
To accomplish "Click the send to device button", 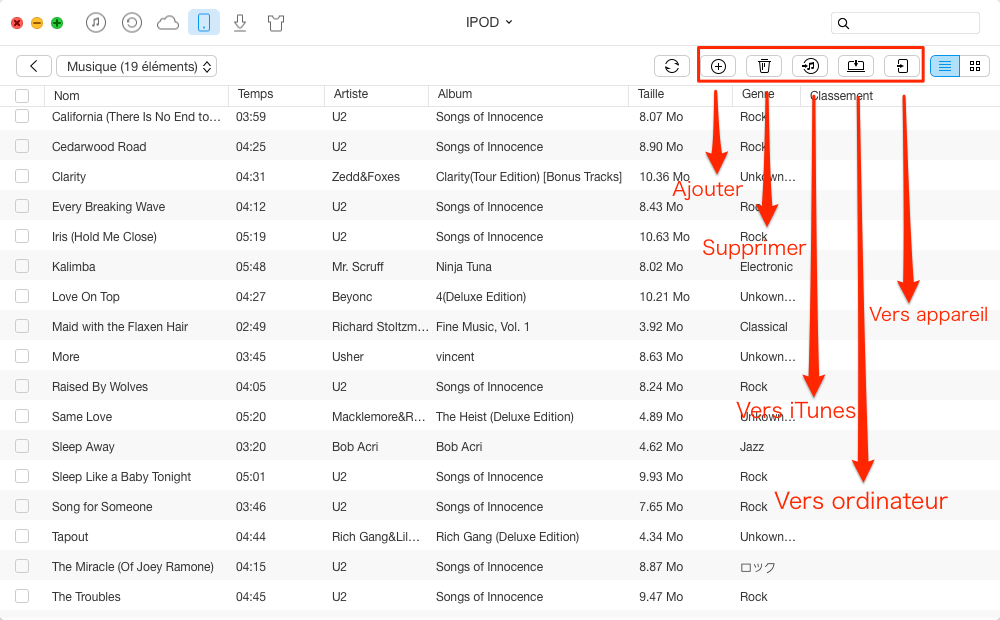I will point(902,66).
